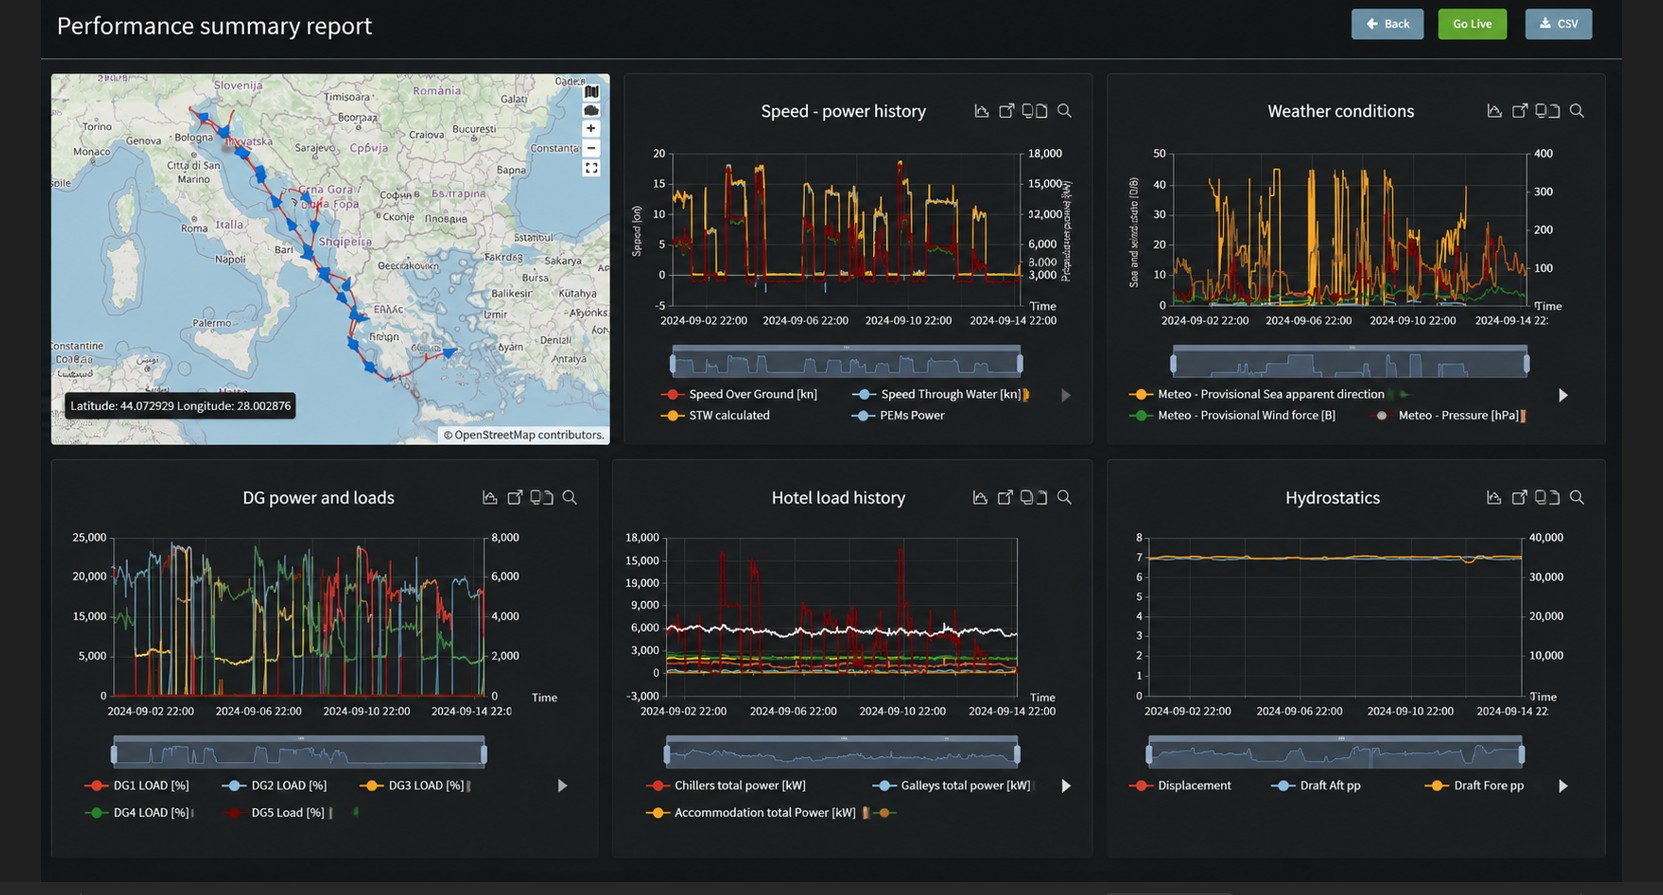
Task: Open Weather conditions chart in new window icon
Action: click(x=1519, y=111)
